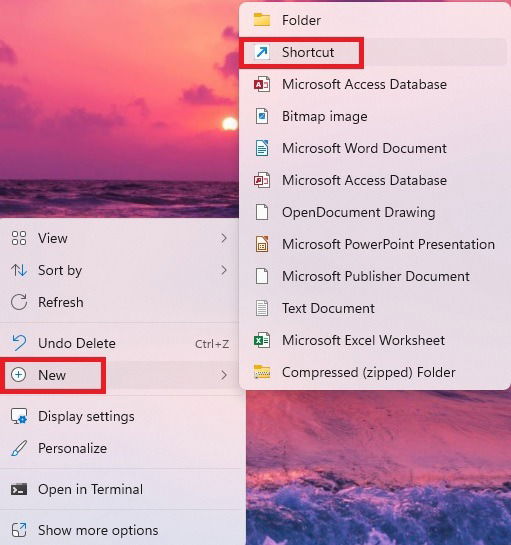
Task: Click the yellow Folder icon in New submenu
Action: [x=262, y=20]
